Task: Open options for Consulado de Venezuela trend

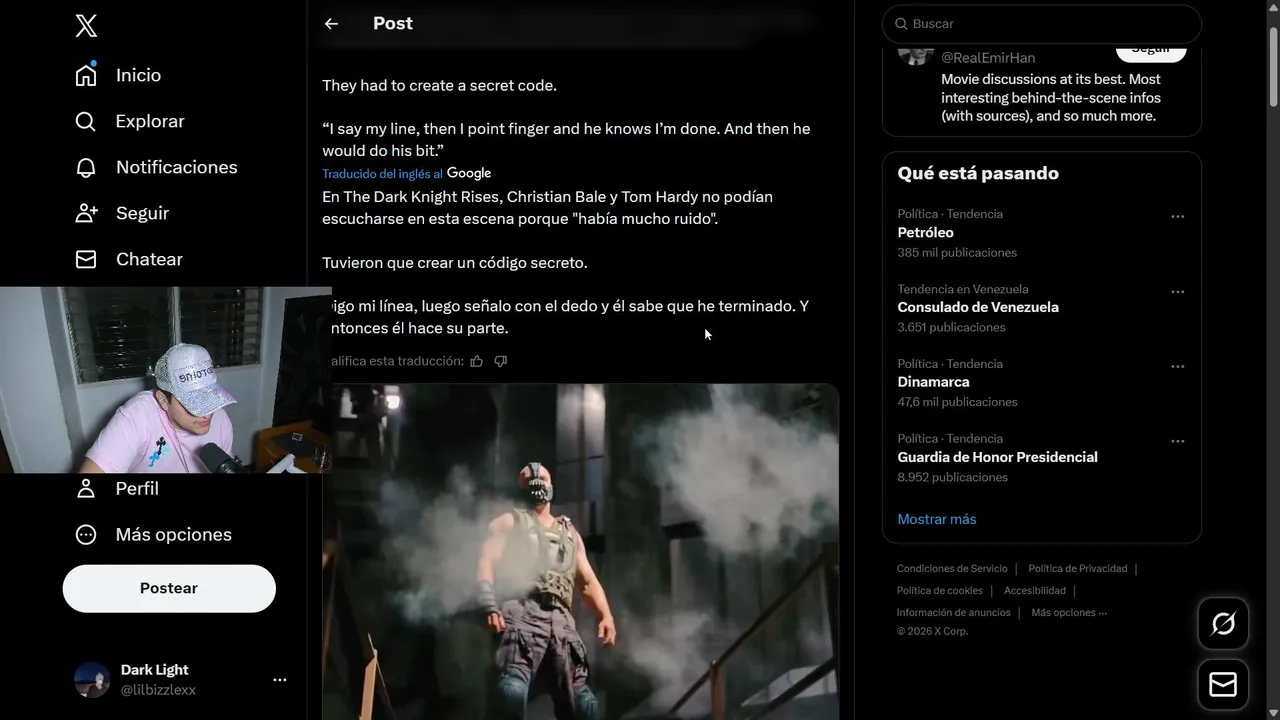Action: (1177, 292)
